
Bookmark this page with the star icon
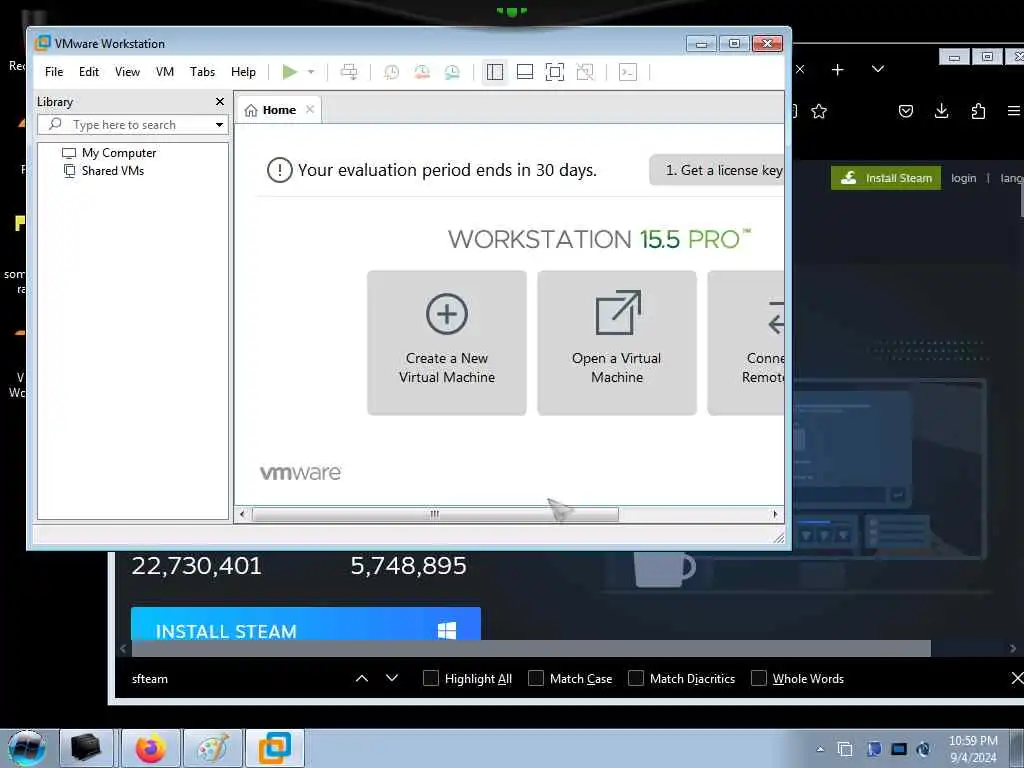pyautogui.click(x=819, y=111)
